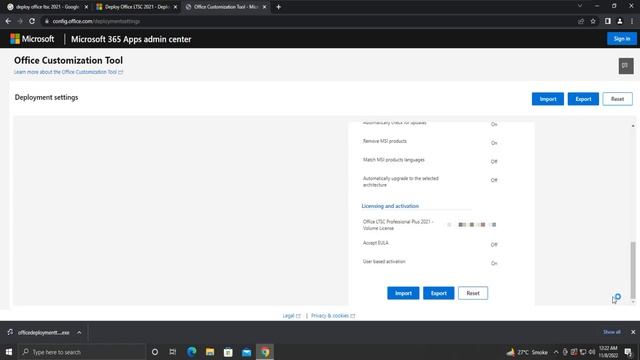This screenshot has width=640, height=360.
Task: Bookmark the page with the star icon
Action: 593,21
